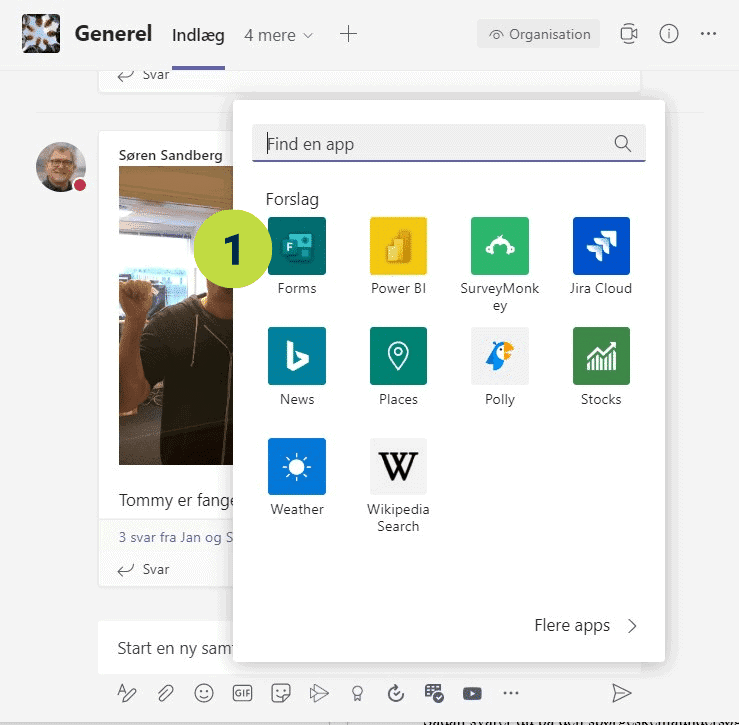Choose the Jira Cloud app
Image resolution: width=739 pixels, height=725 pixels.
coord(601,246)
